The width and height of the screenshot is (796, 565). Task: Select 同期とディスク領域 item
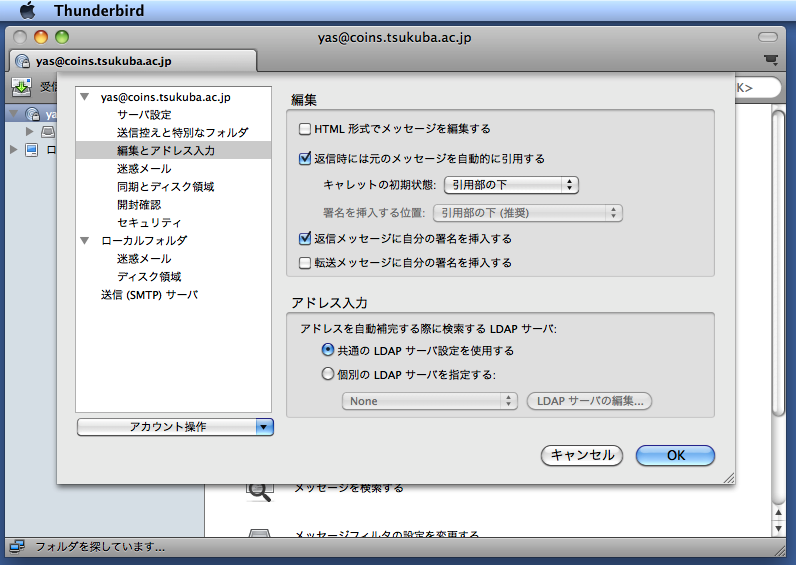[165, 187]
